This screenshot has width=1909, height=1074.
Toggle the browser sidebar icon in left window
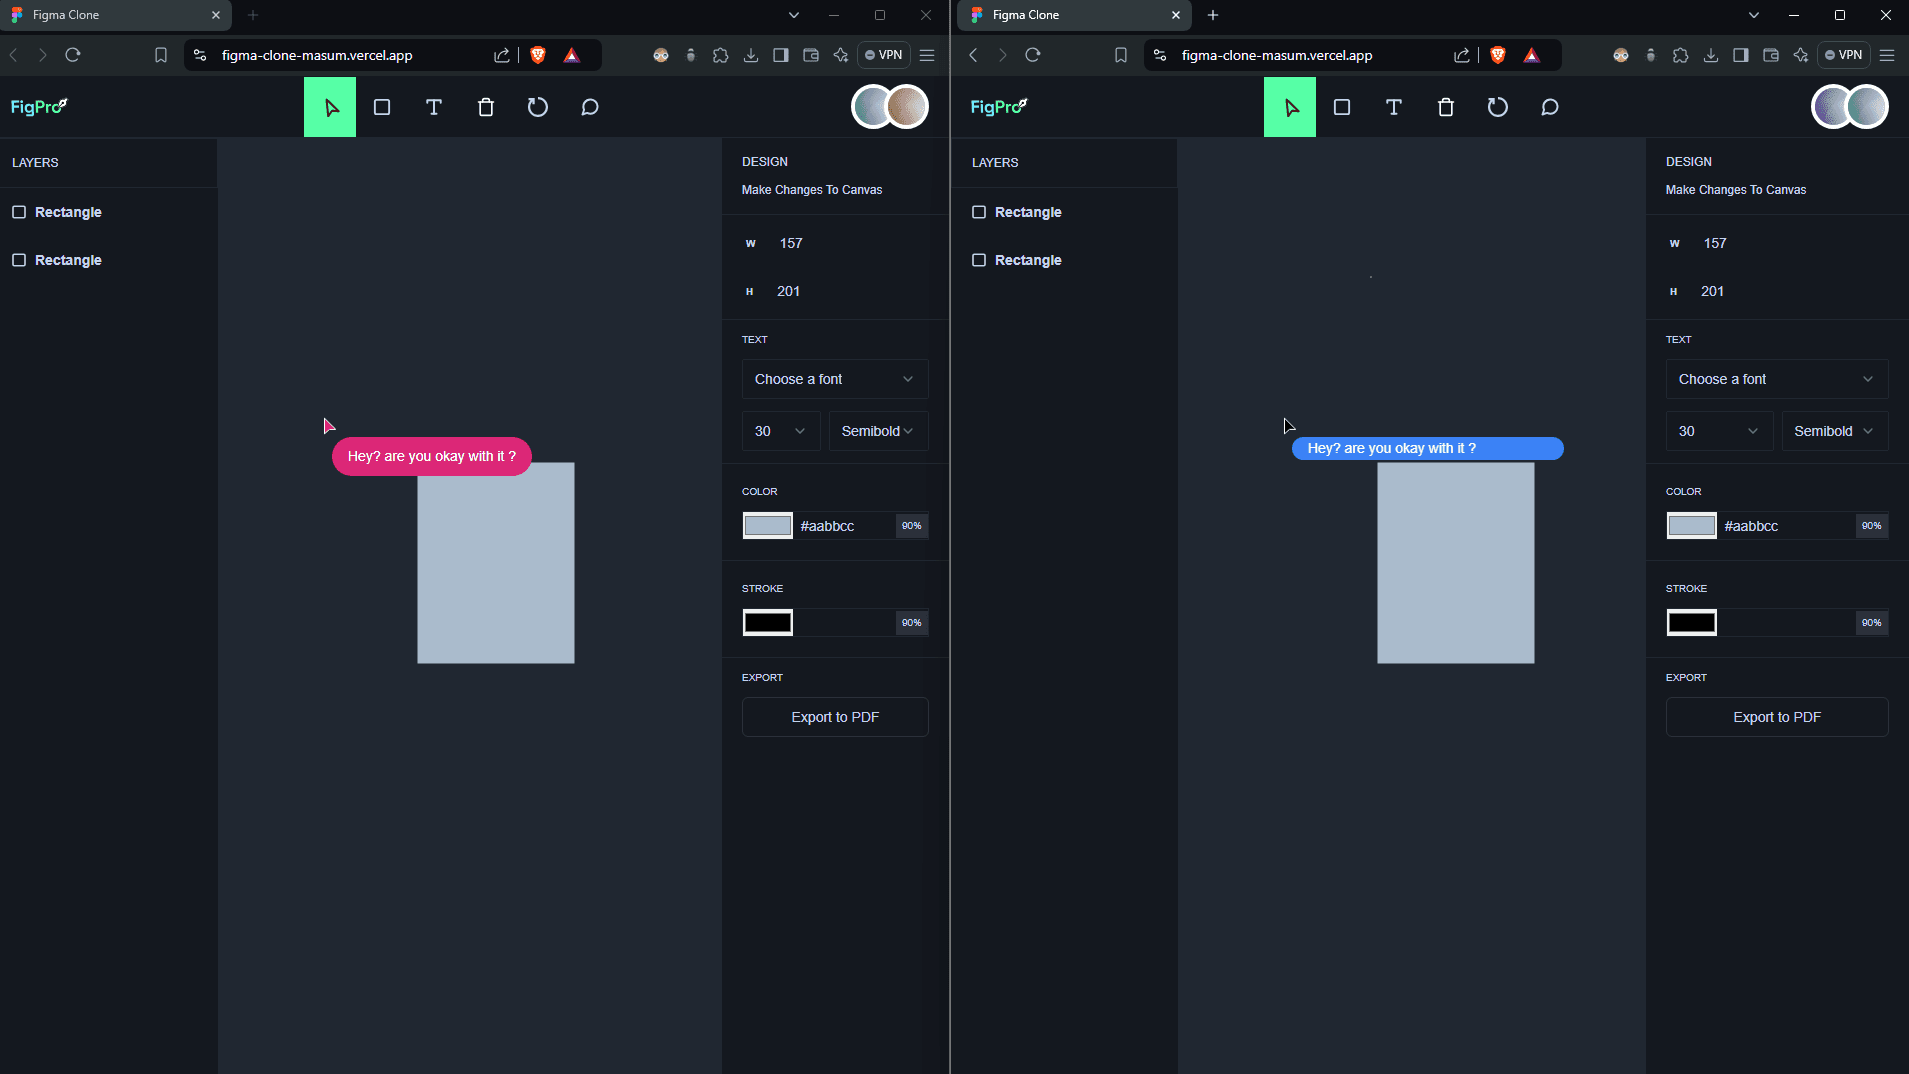781,55
